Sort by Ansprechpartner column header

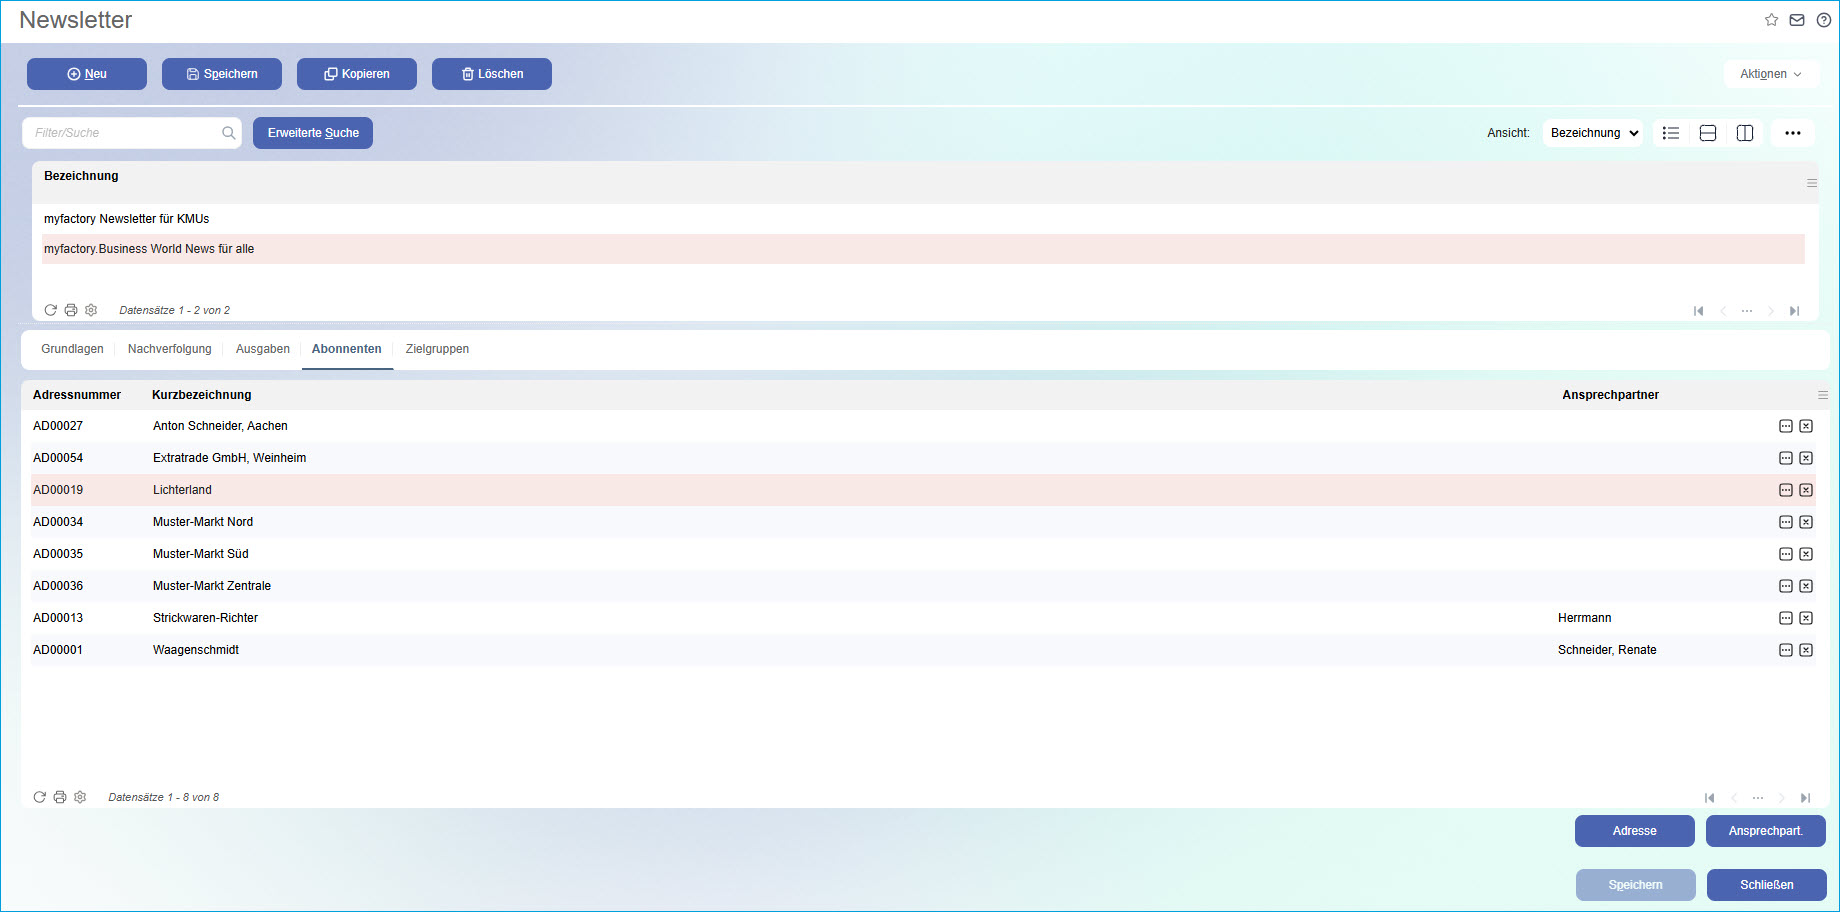pos(1611,395)
